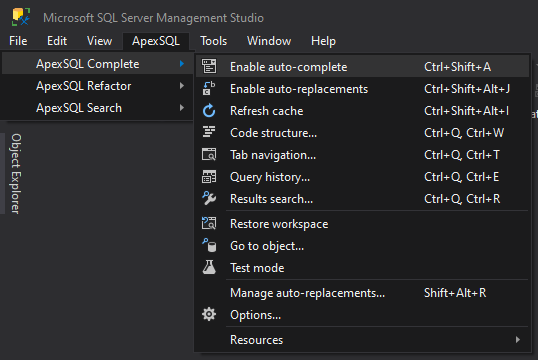Viewport: 538px width, 360px height.
Task: Open the Resources submenu item
Action: click(362, 340)
